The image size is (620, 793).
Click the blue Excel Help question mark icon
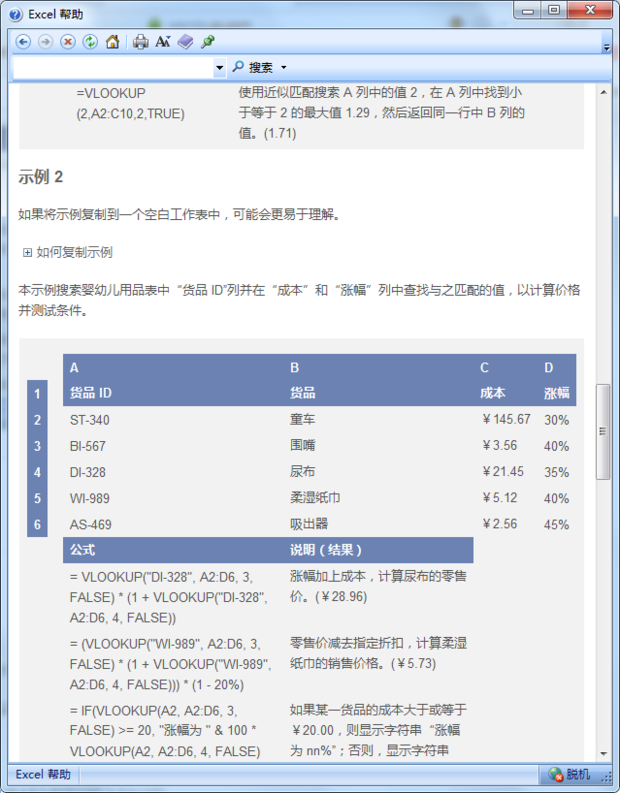(x=16, y=15)
